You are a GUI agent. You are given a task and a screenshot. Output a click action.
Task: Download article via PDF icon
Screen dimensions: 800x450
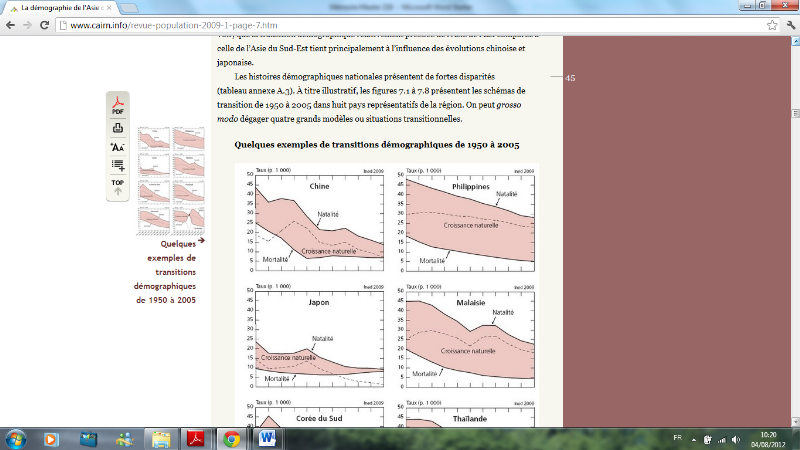(x=118, y=106)
